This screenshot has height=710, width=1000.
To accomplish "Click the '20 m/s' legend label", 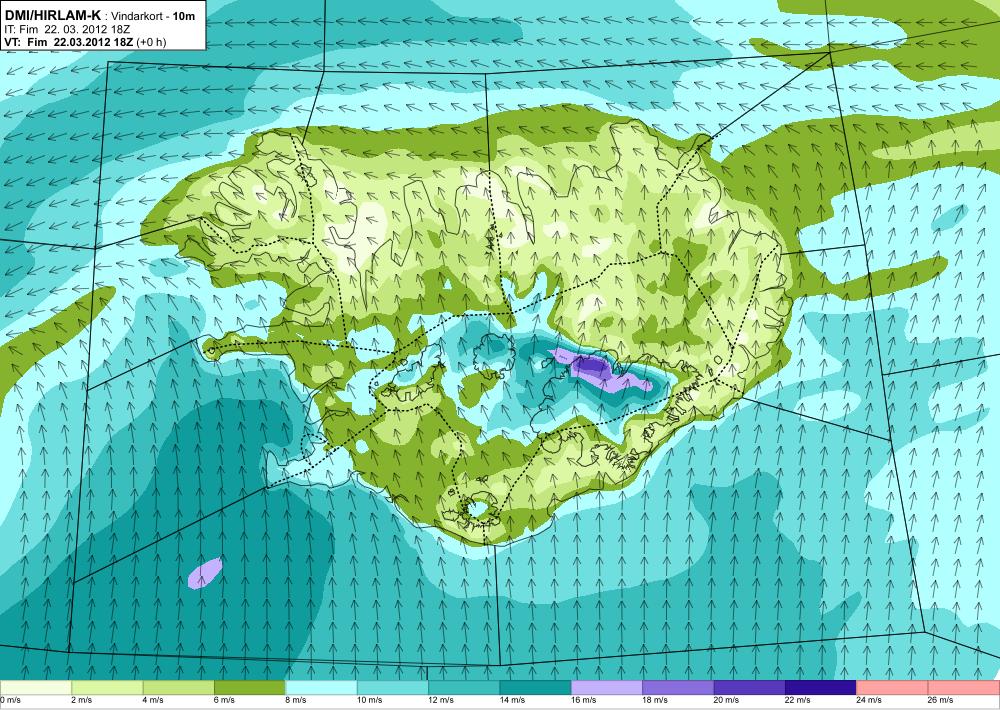I will pyautogui.click(x=726, y=700).
